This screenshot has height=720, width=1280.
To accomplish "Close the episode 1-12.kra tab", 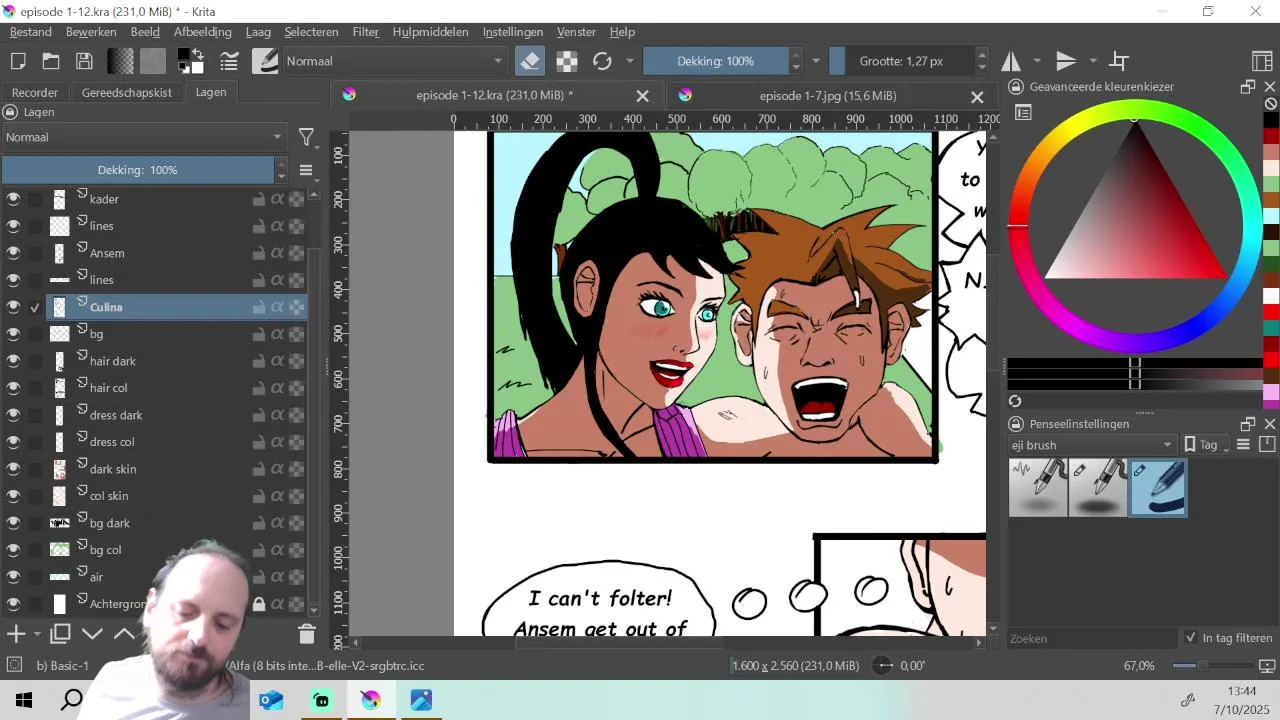I will tap(642, 96).
